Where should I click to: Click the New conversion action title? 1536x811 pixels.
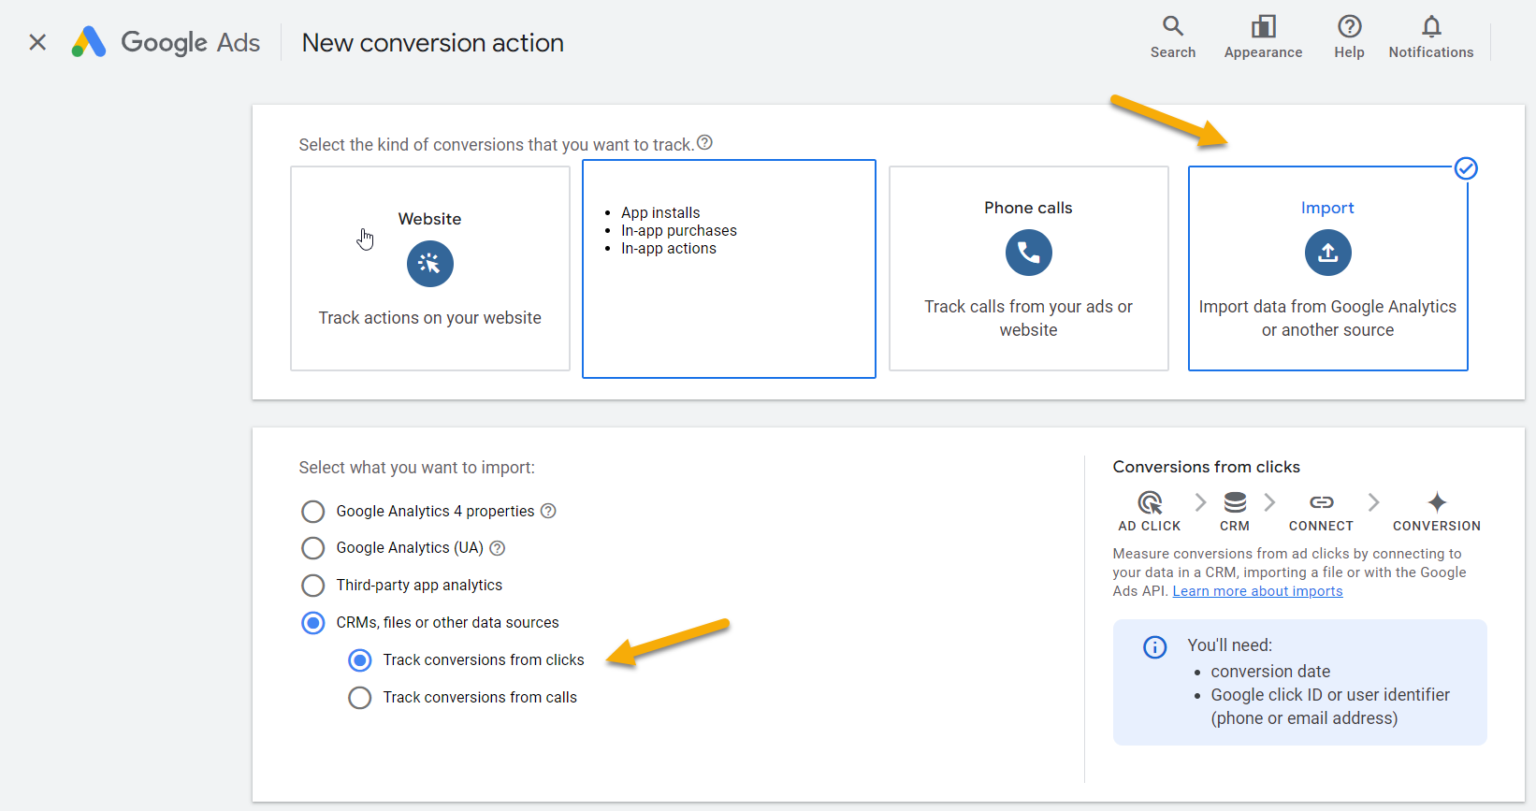pyautogui.click(x=433, y=43)
